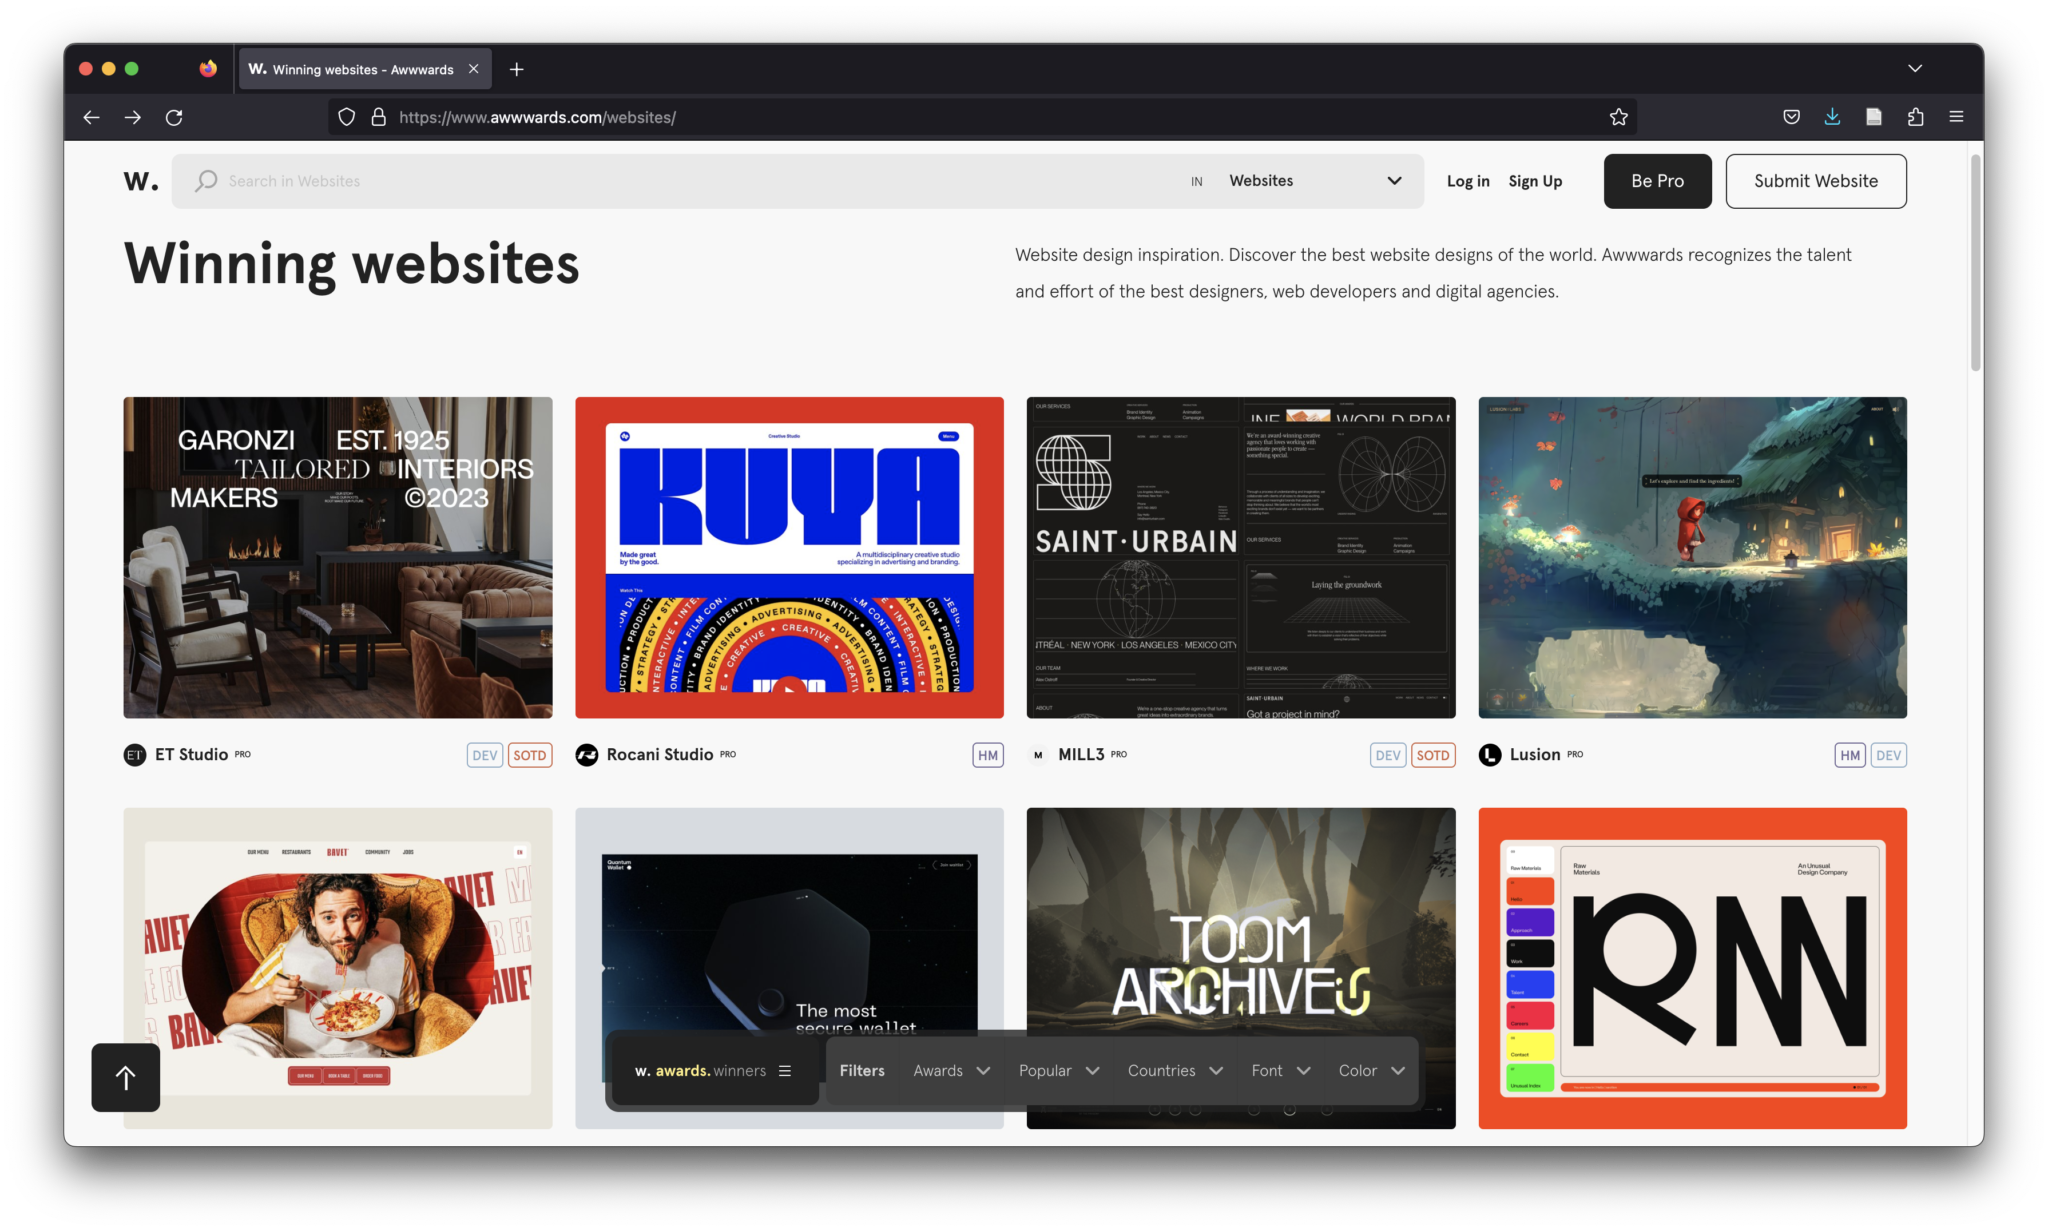This screenshot has height=1231, width=2048.
Task: Open the Saint-Urbain website thumbnail
Action: tap(1241, 557)
